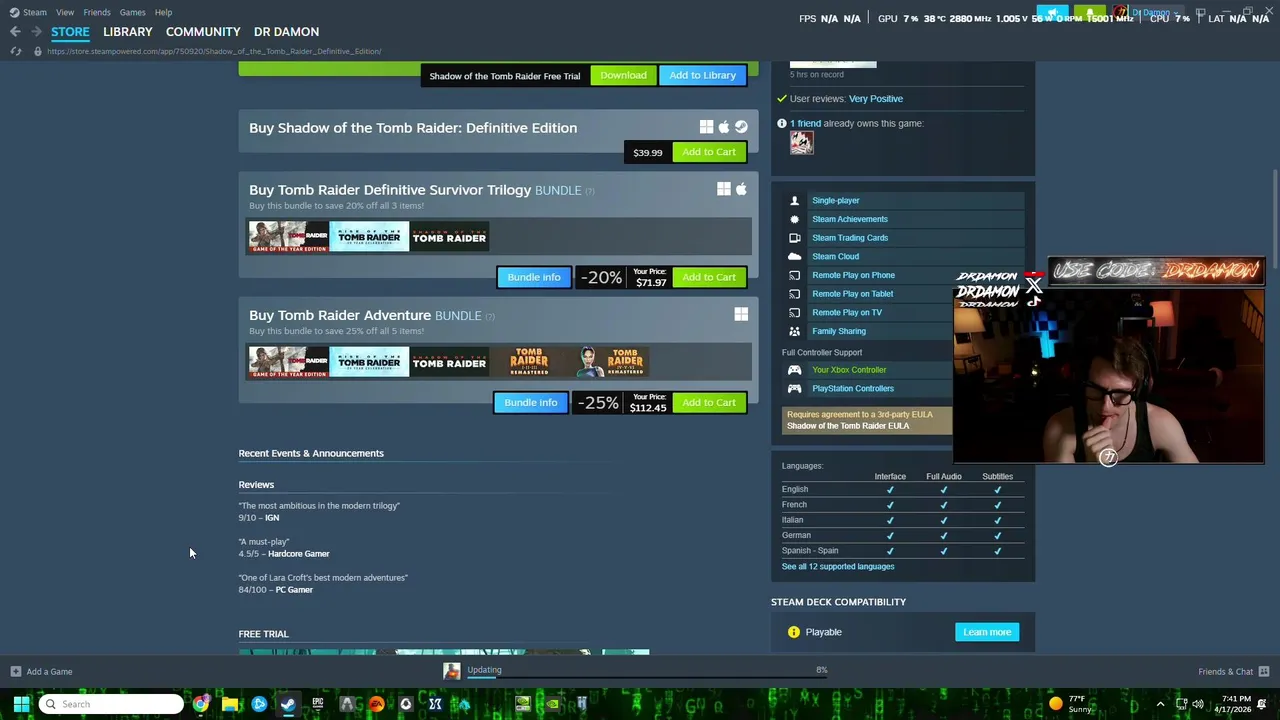1280x720 pixels.
Task: Click the Steam back navigation arrow
Action: [15, 32]
